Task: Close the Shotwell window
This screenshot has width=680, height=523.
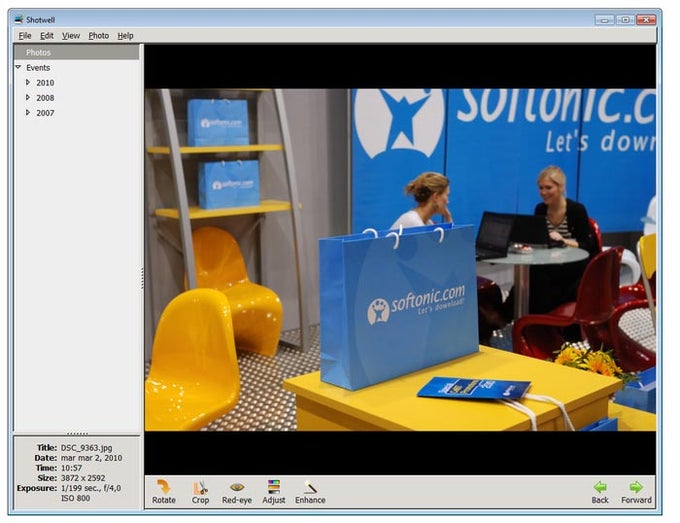Action: (x=646, y=20)
